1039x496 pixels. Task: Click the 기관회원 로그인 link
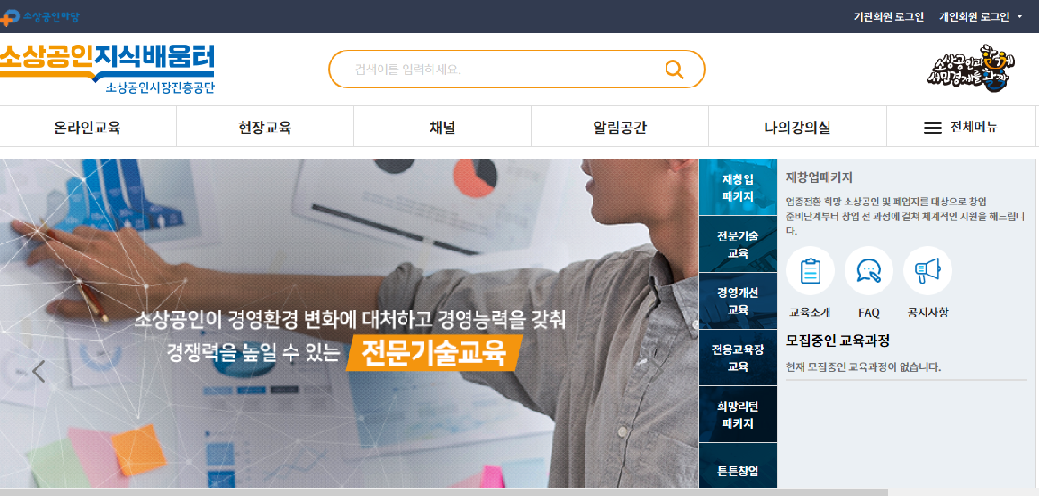888,17
